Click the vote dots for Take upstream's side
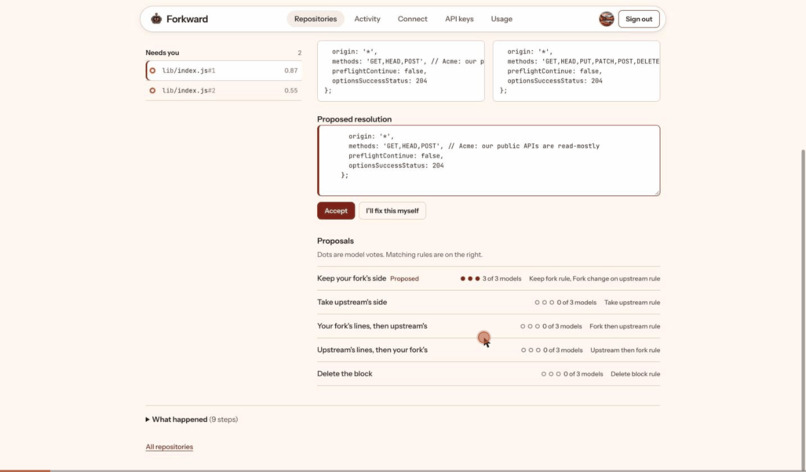Viewport: 806px width, 472px height. click(544, 302)
